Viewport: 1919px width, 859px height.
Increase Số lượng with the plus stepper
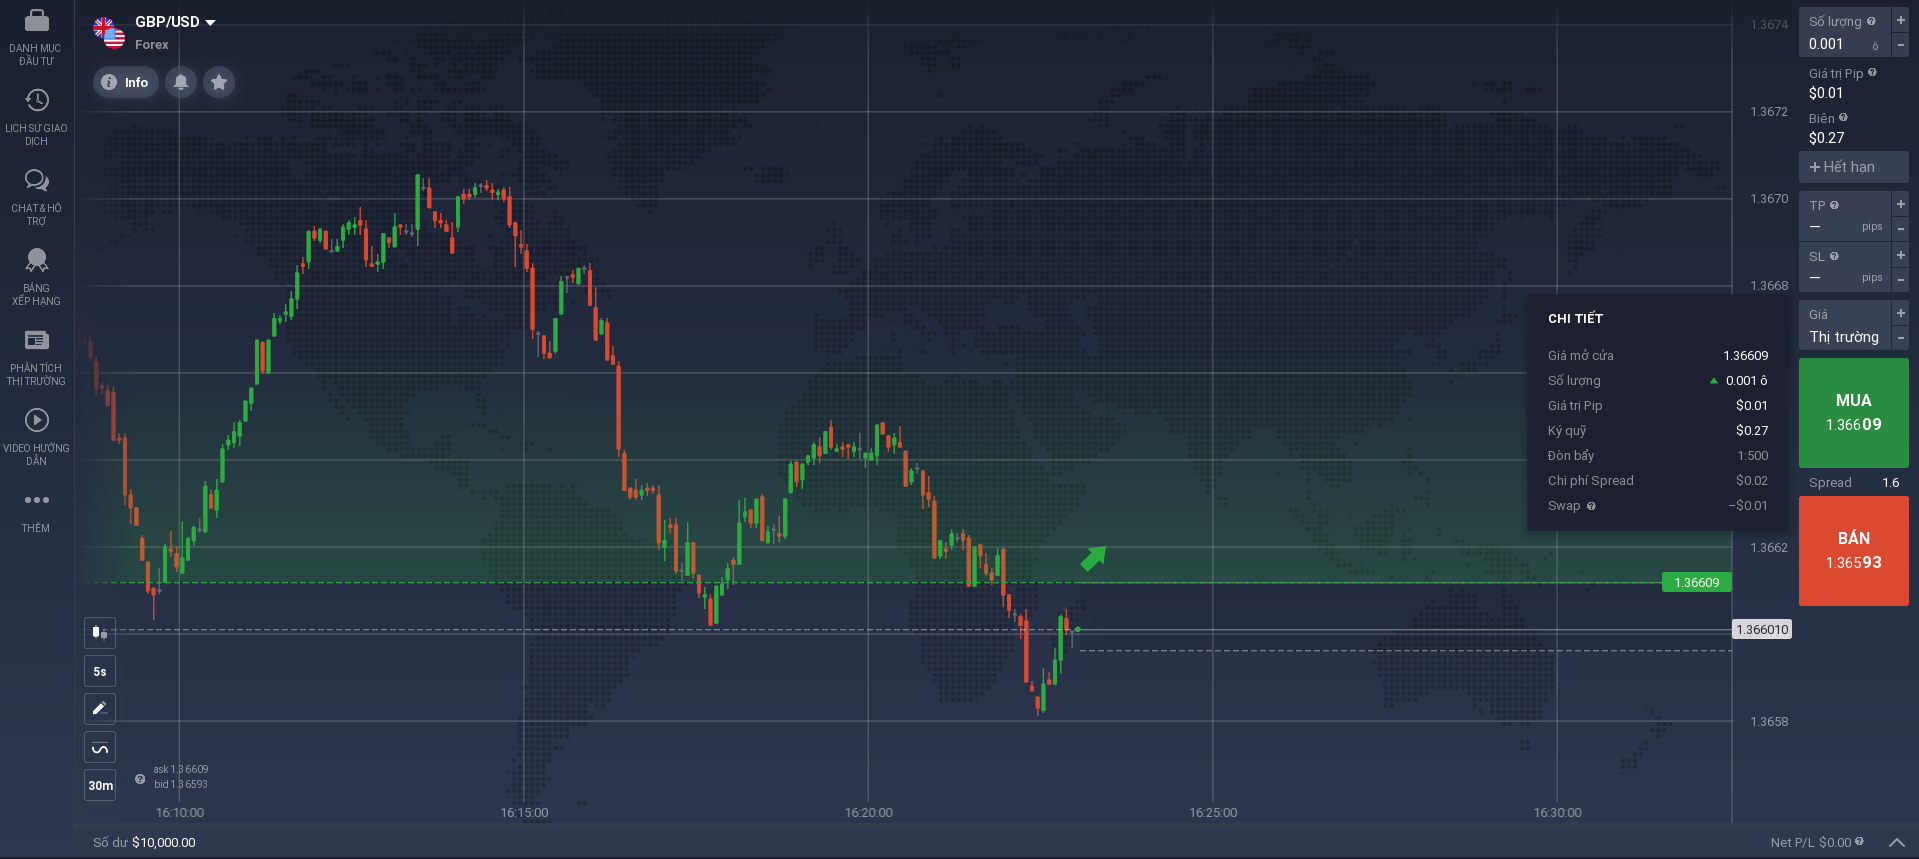click(x=1901, y=20)
